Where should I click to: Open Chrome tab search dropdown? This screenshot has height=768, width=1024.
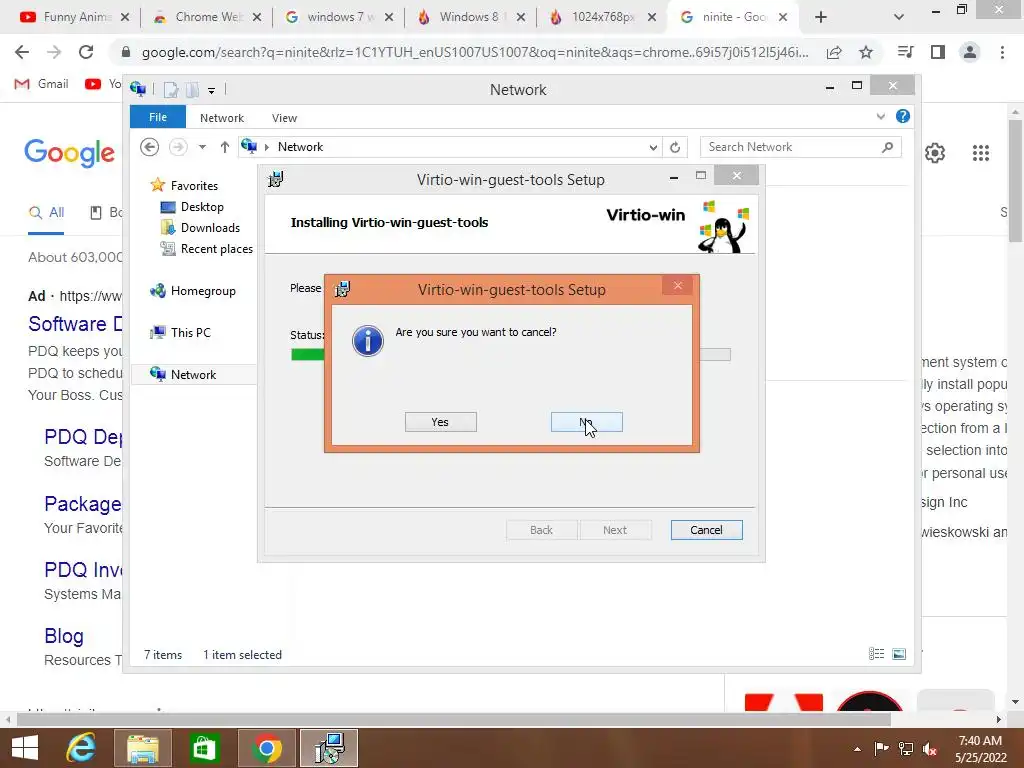click(899, 17)
